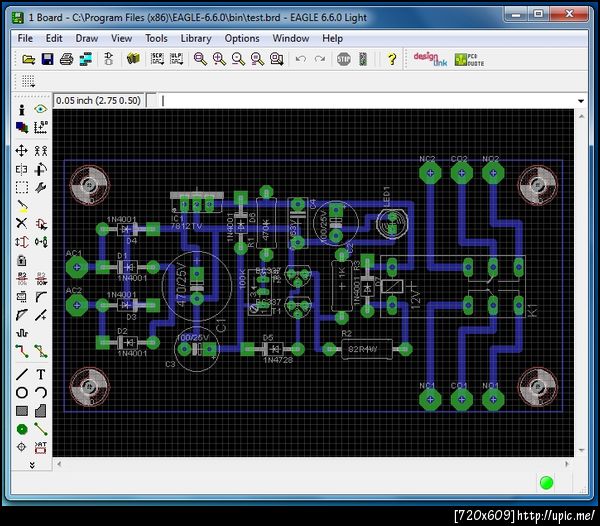Select the Text T tool
Screen dimensions: 600x526
[x=41, y=374]
